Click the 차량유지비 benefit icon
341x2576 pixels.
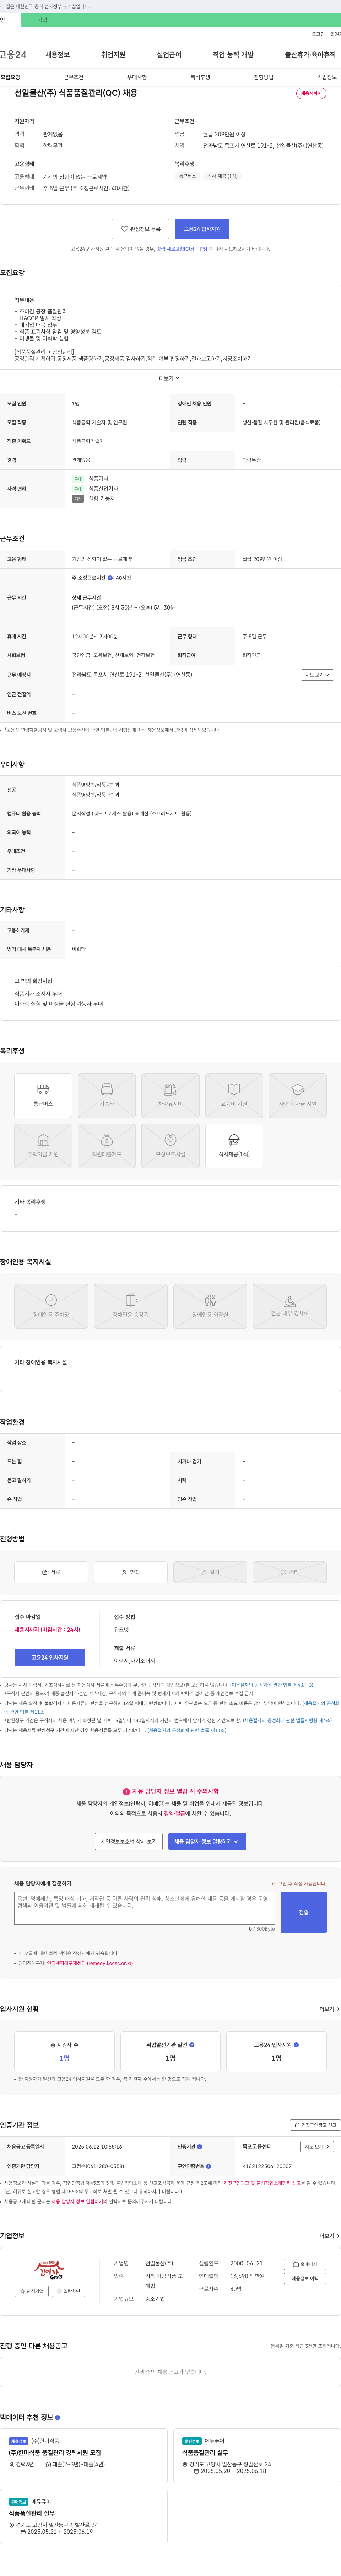170,1096
